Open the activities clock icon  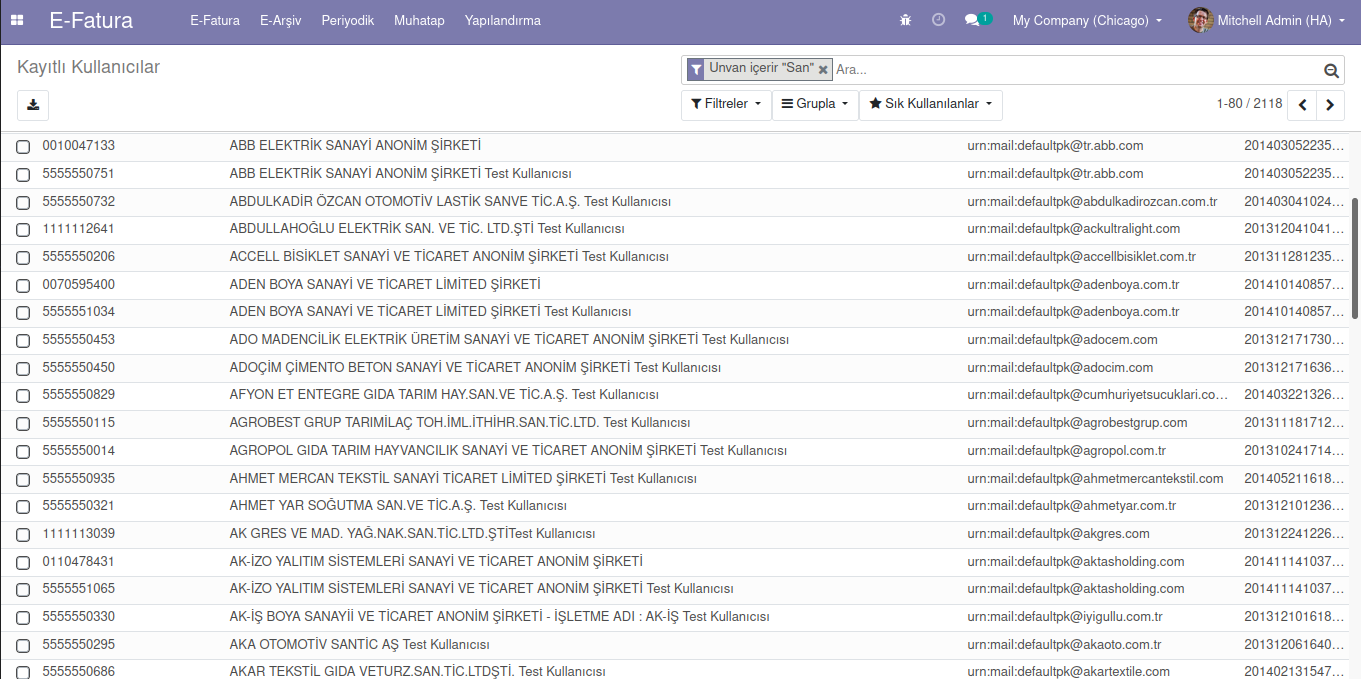pos(938,20)
